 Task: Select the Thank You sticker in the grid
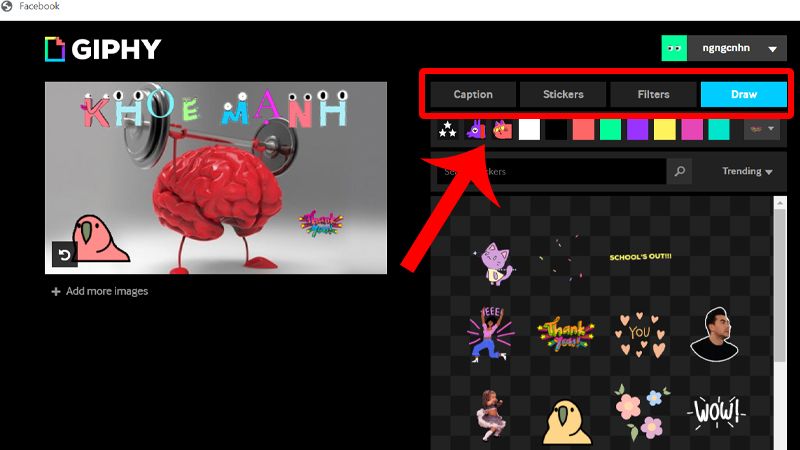[565, 334]
